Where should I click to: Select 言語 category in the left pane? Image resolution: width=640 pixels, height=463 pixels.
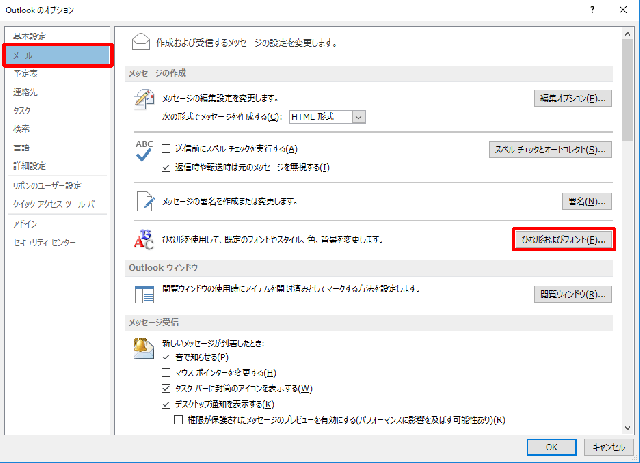(22, 147)
